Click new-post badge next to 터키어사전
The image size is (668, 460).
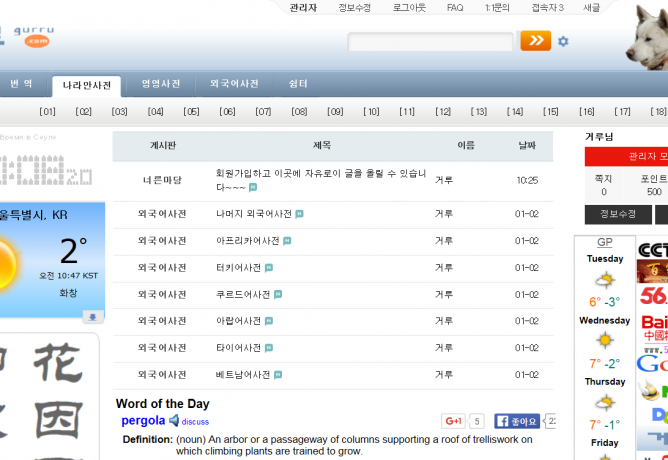tap(269, 268)
